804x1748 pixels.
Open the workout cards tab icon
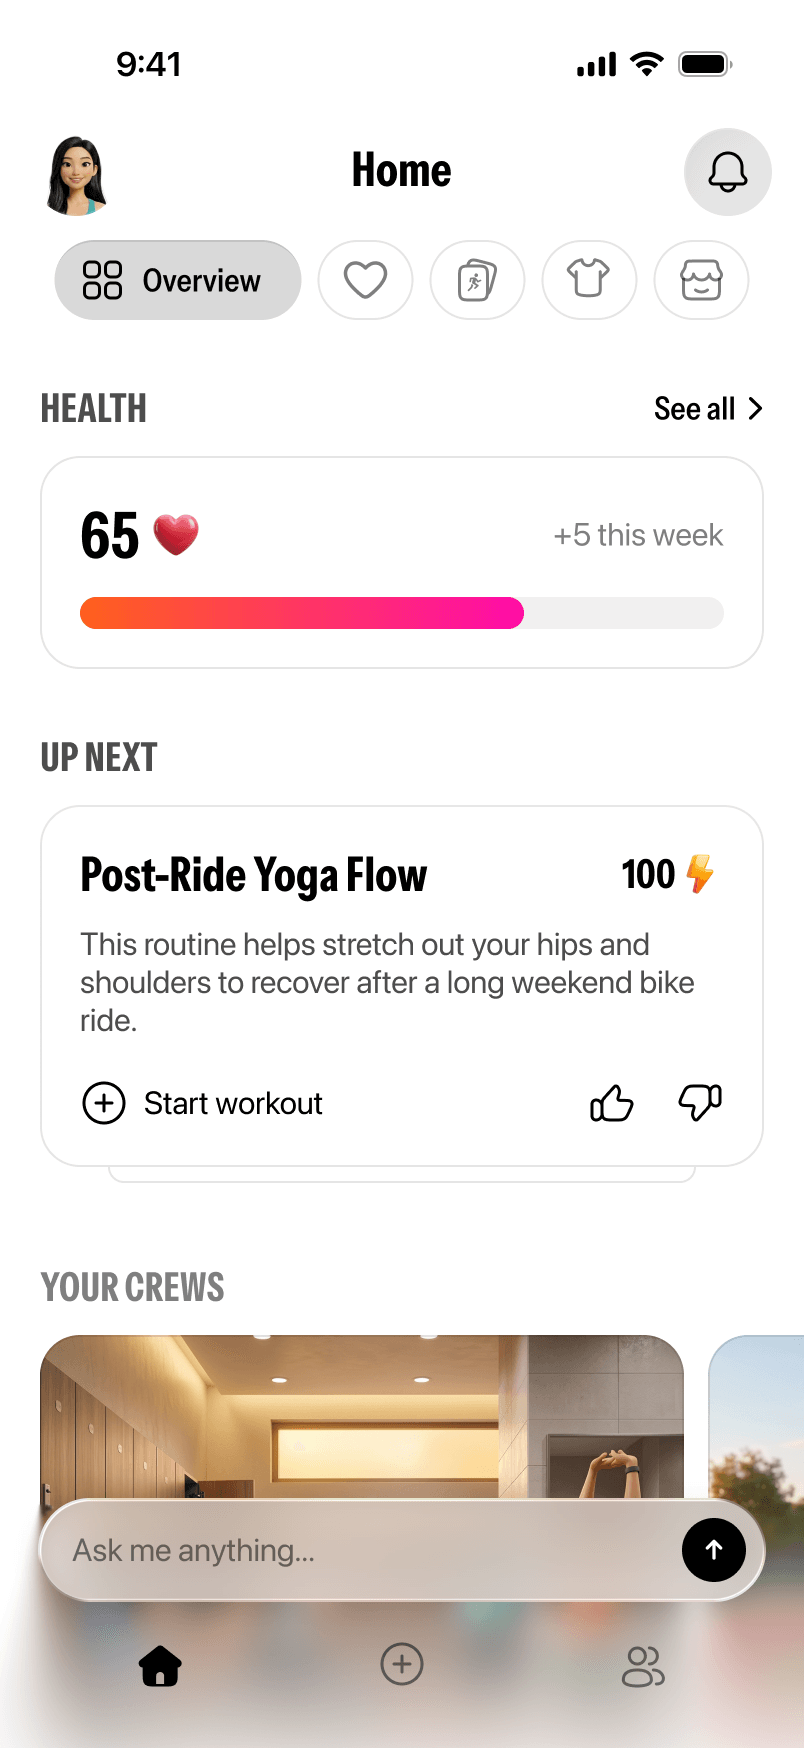point(477,280)
